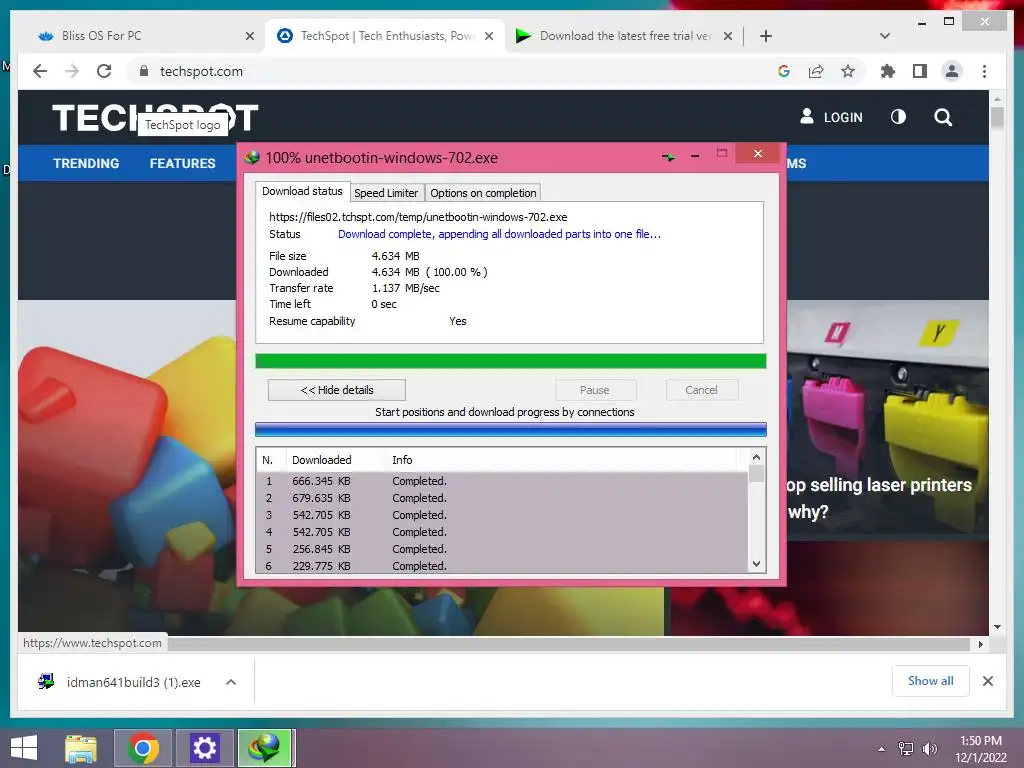Open the FEATURES menu on TechSpot
The width and height of the screenshot is (1024, 768).
coord(182,163)
